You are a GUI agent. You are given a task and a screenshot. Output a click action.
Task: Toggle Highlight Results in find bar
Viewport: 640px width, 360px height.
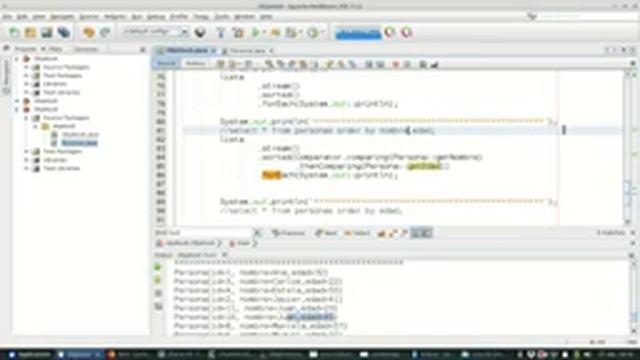pyautogui.click(x=416, y=233)
